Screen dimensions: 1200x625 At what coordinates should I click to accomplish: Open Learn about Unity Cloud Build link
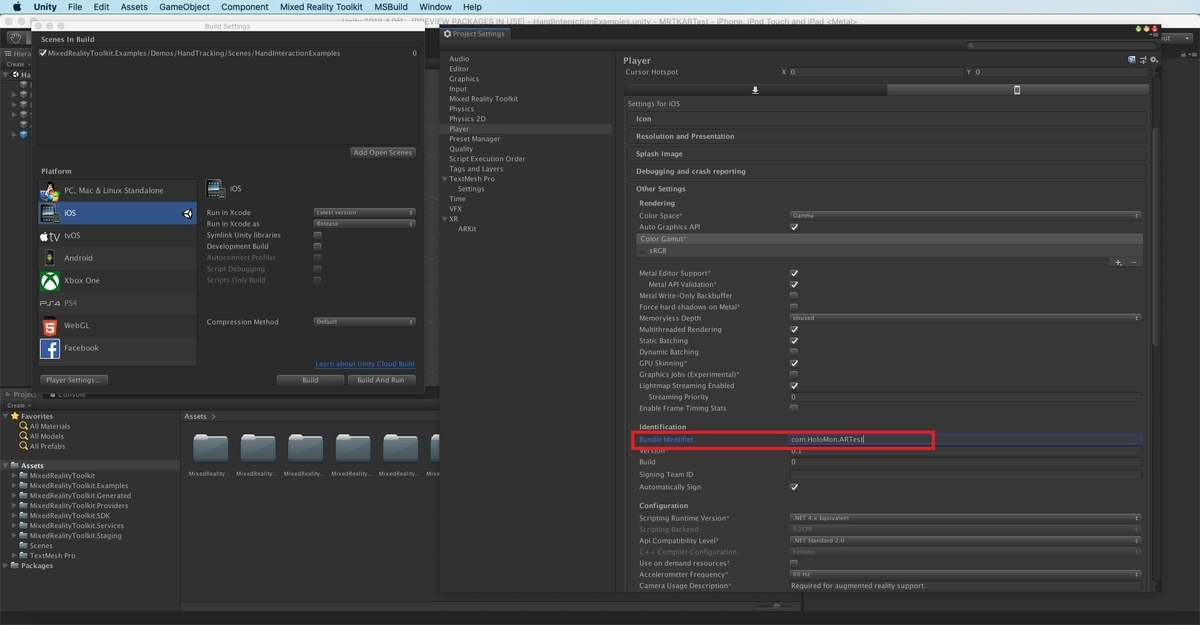coord(365,364)
